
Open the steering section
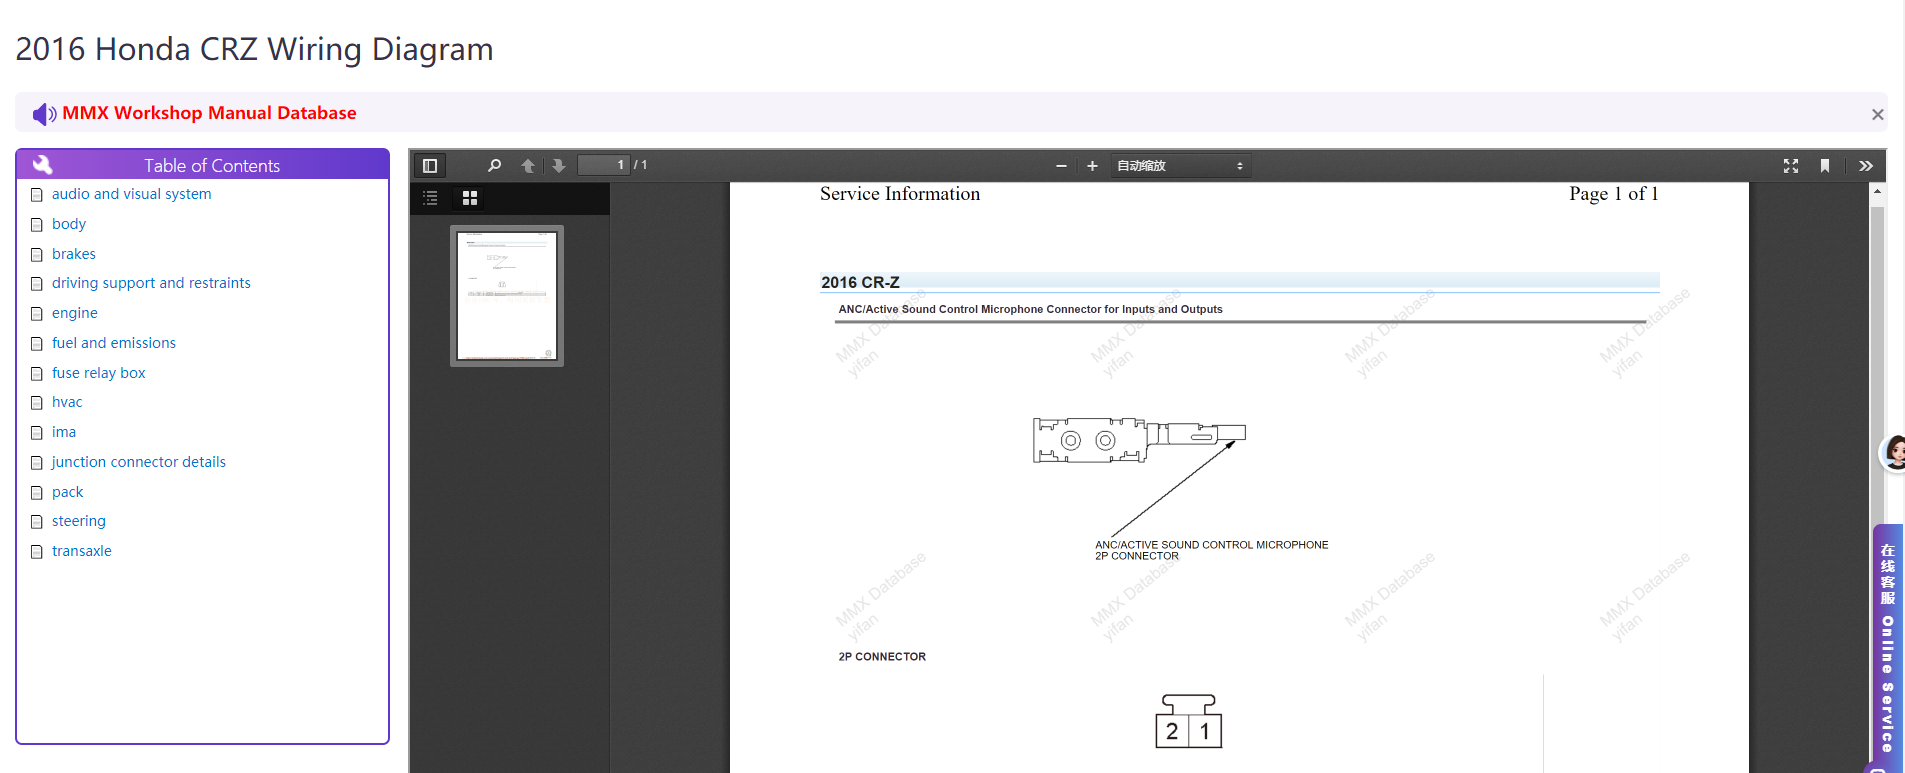(79, 521)
